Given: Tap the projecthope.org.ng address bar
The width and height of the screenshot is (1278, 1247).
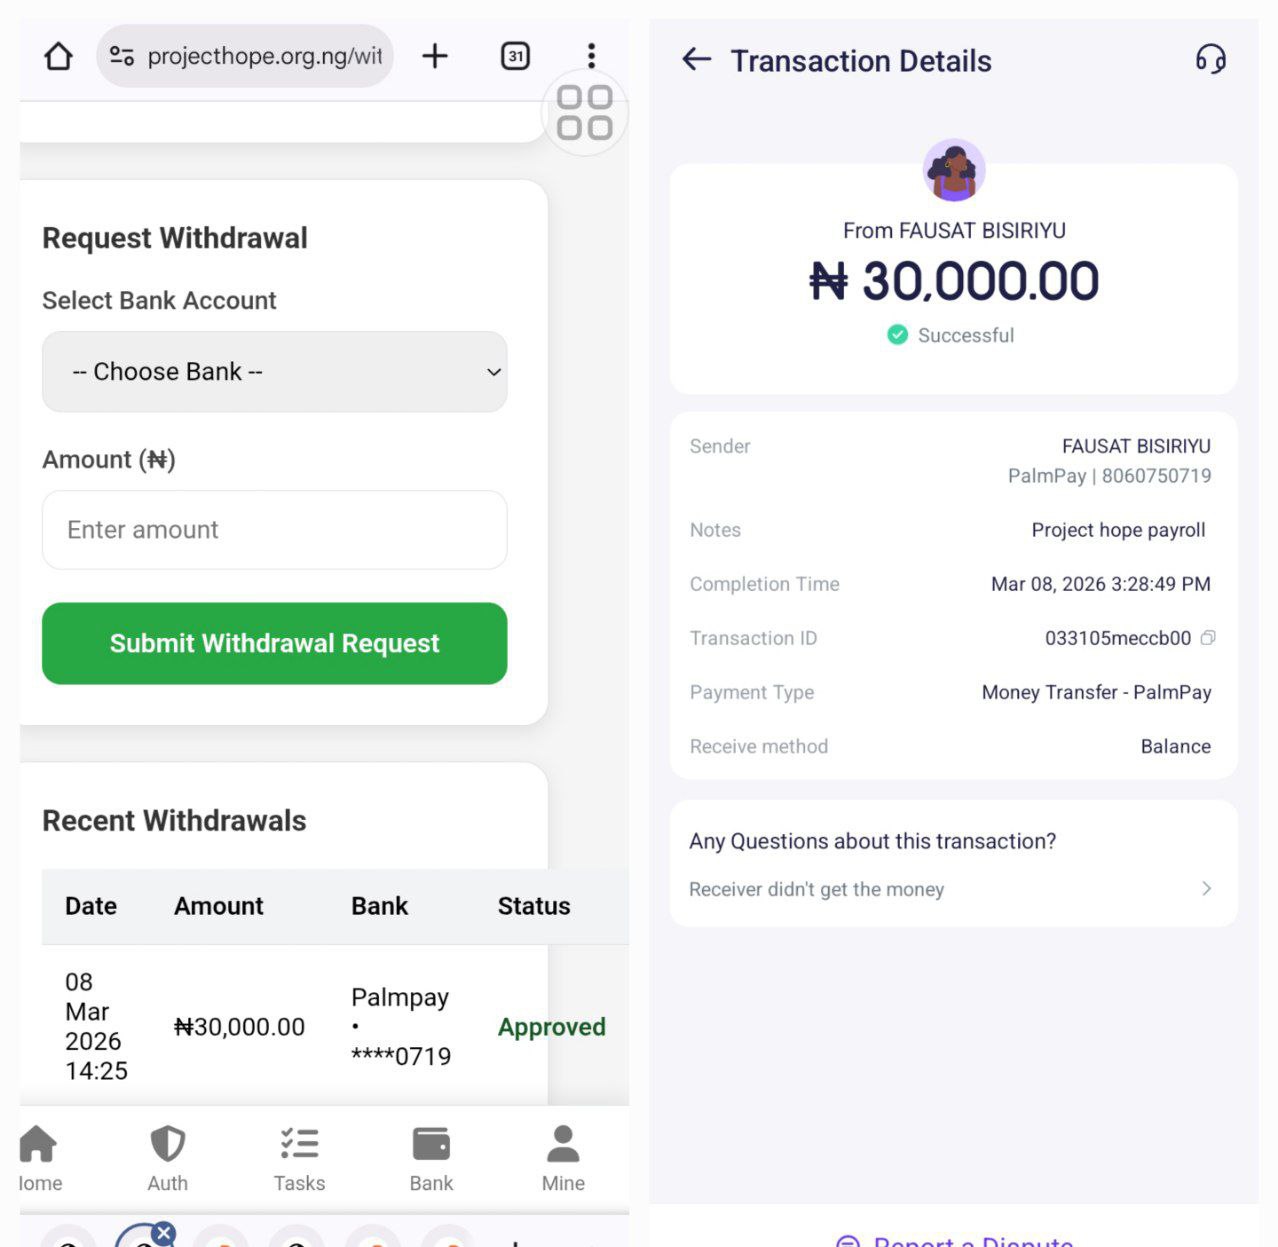Looking at the screenshot, I should pyautogui.click(x=264, y=56).
